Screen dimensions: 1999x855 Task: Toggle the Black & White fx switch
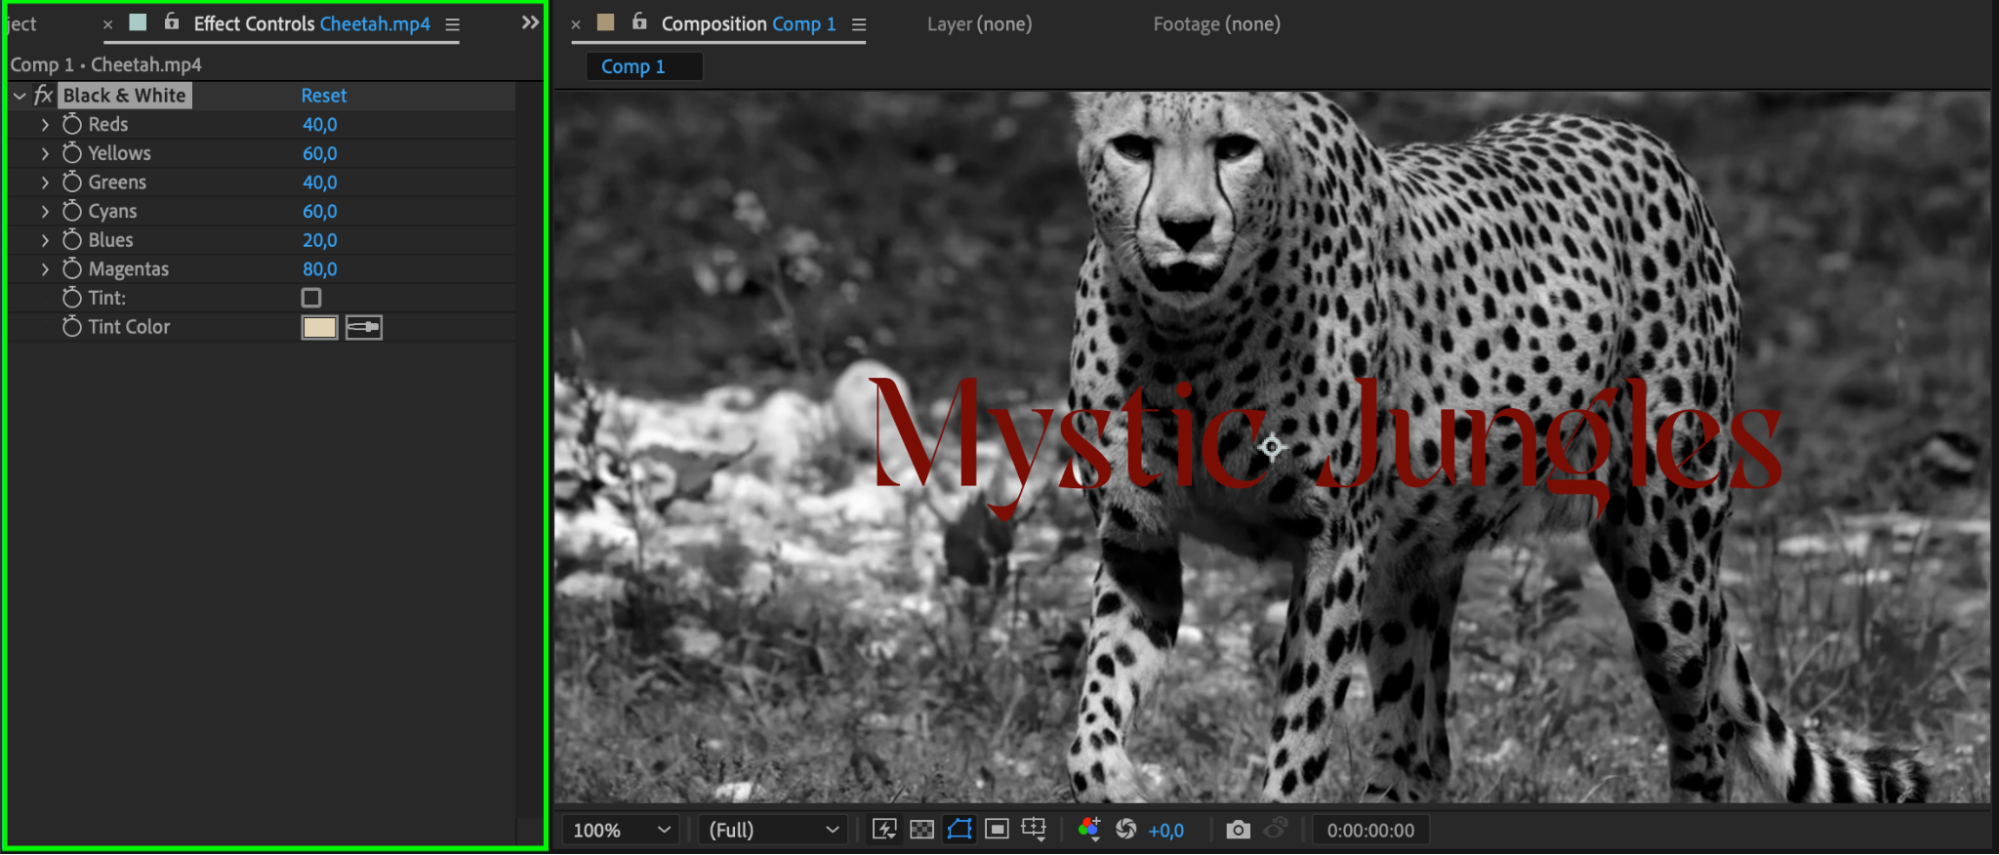(43, 95)
